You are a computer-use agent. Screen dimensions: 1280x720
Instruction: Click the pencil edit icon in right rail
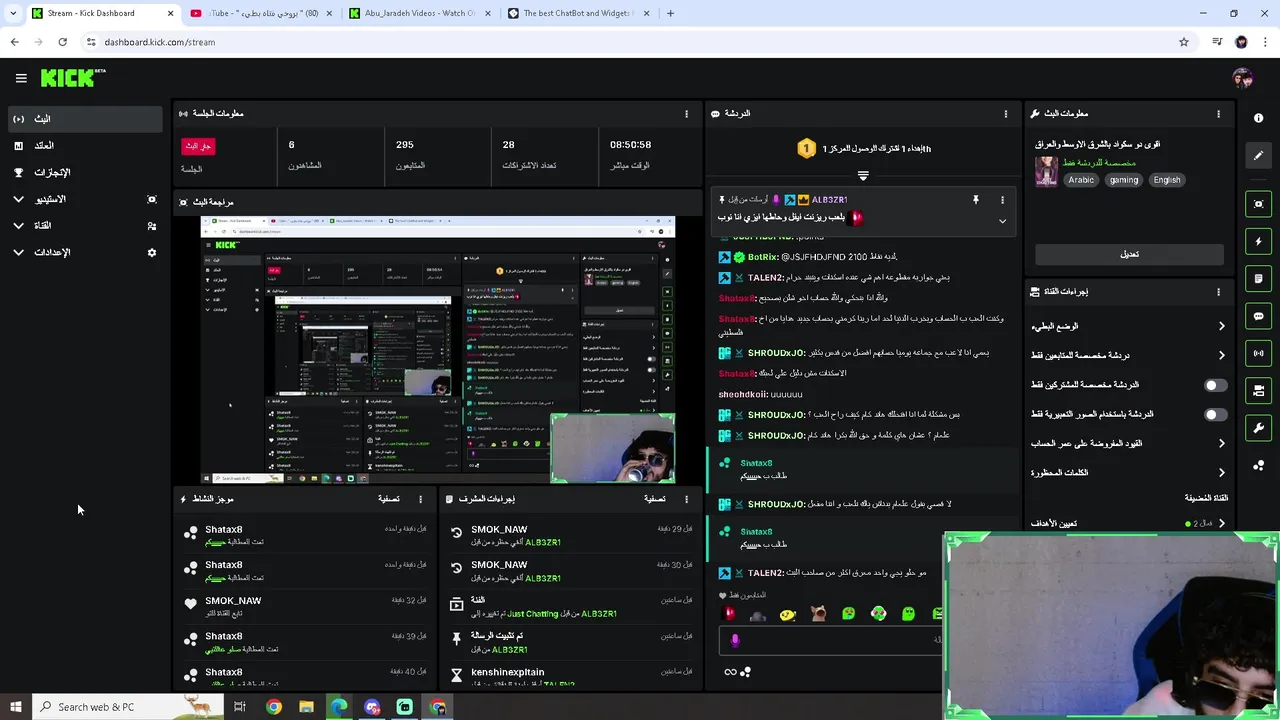coord(1258,155)
